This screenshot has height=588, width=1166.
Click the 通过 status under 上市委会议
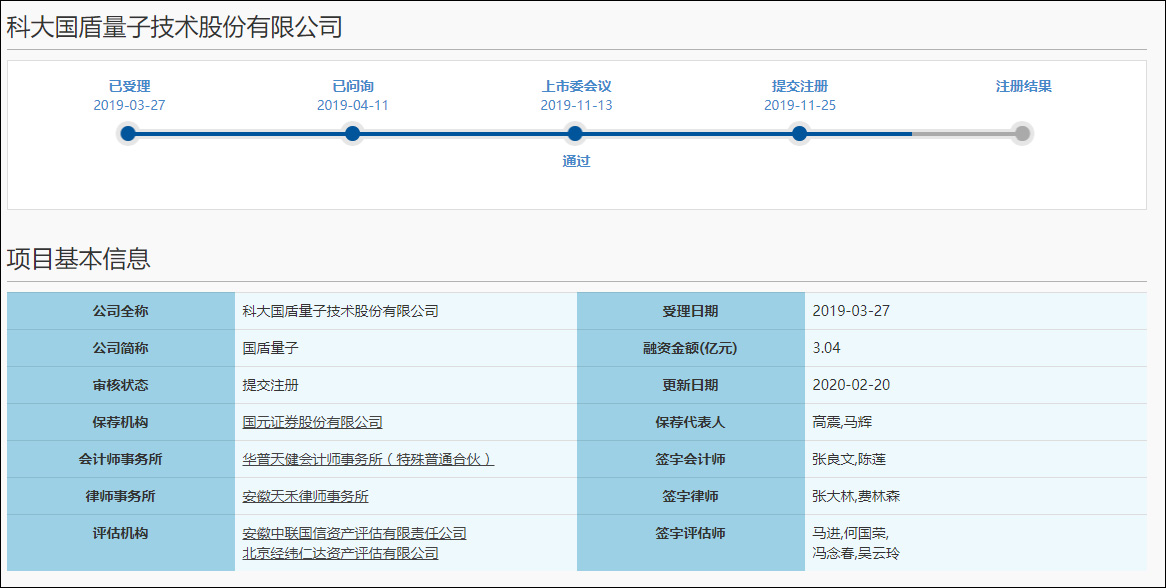[x=576, y=161]
